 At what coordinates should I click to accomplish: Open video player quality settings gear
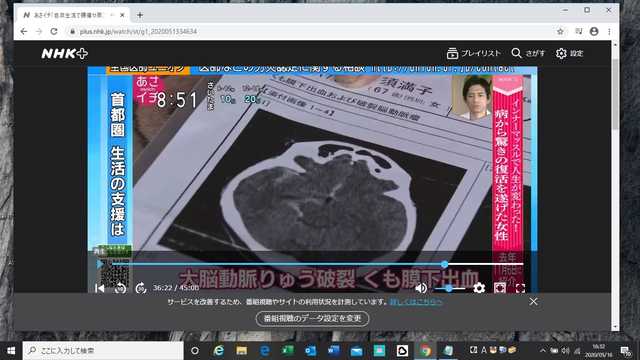[x=479, y=288]
